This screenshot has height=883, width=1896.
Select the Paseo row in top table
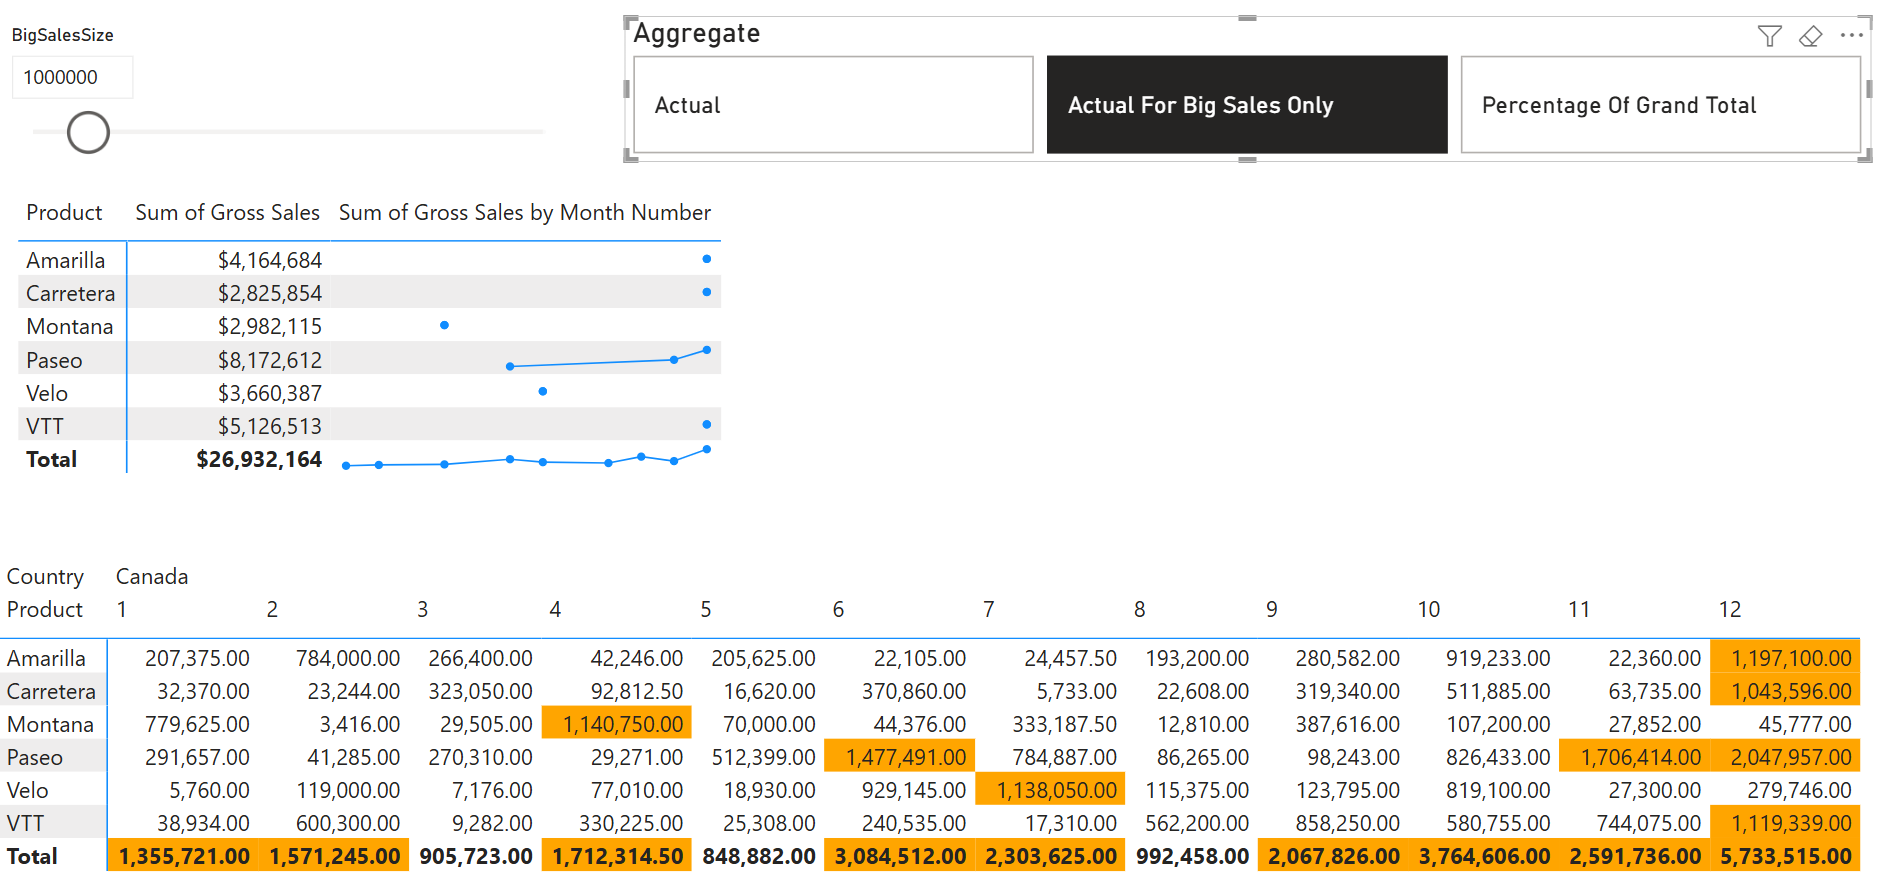click(369, 359)
